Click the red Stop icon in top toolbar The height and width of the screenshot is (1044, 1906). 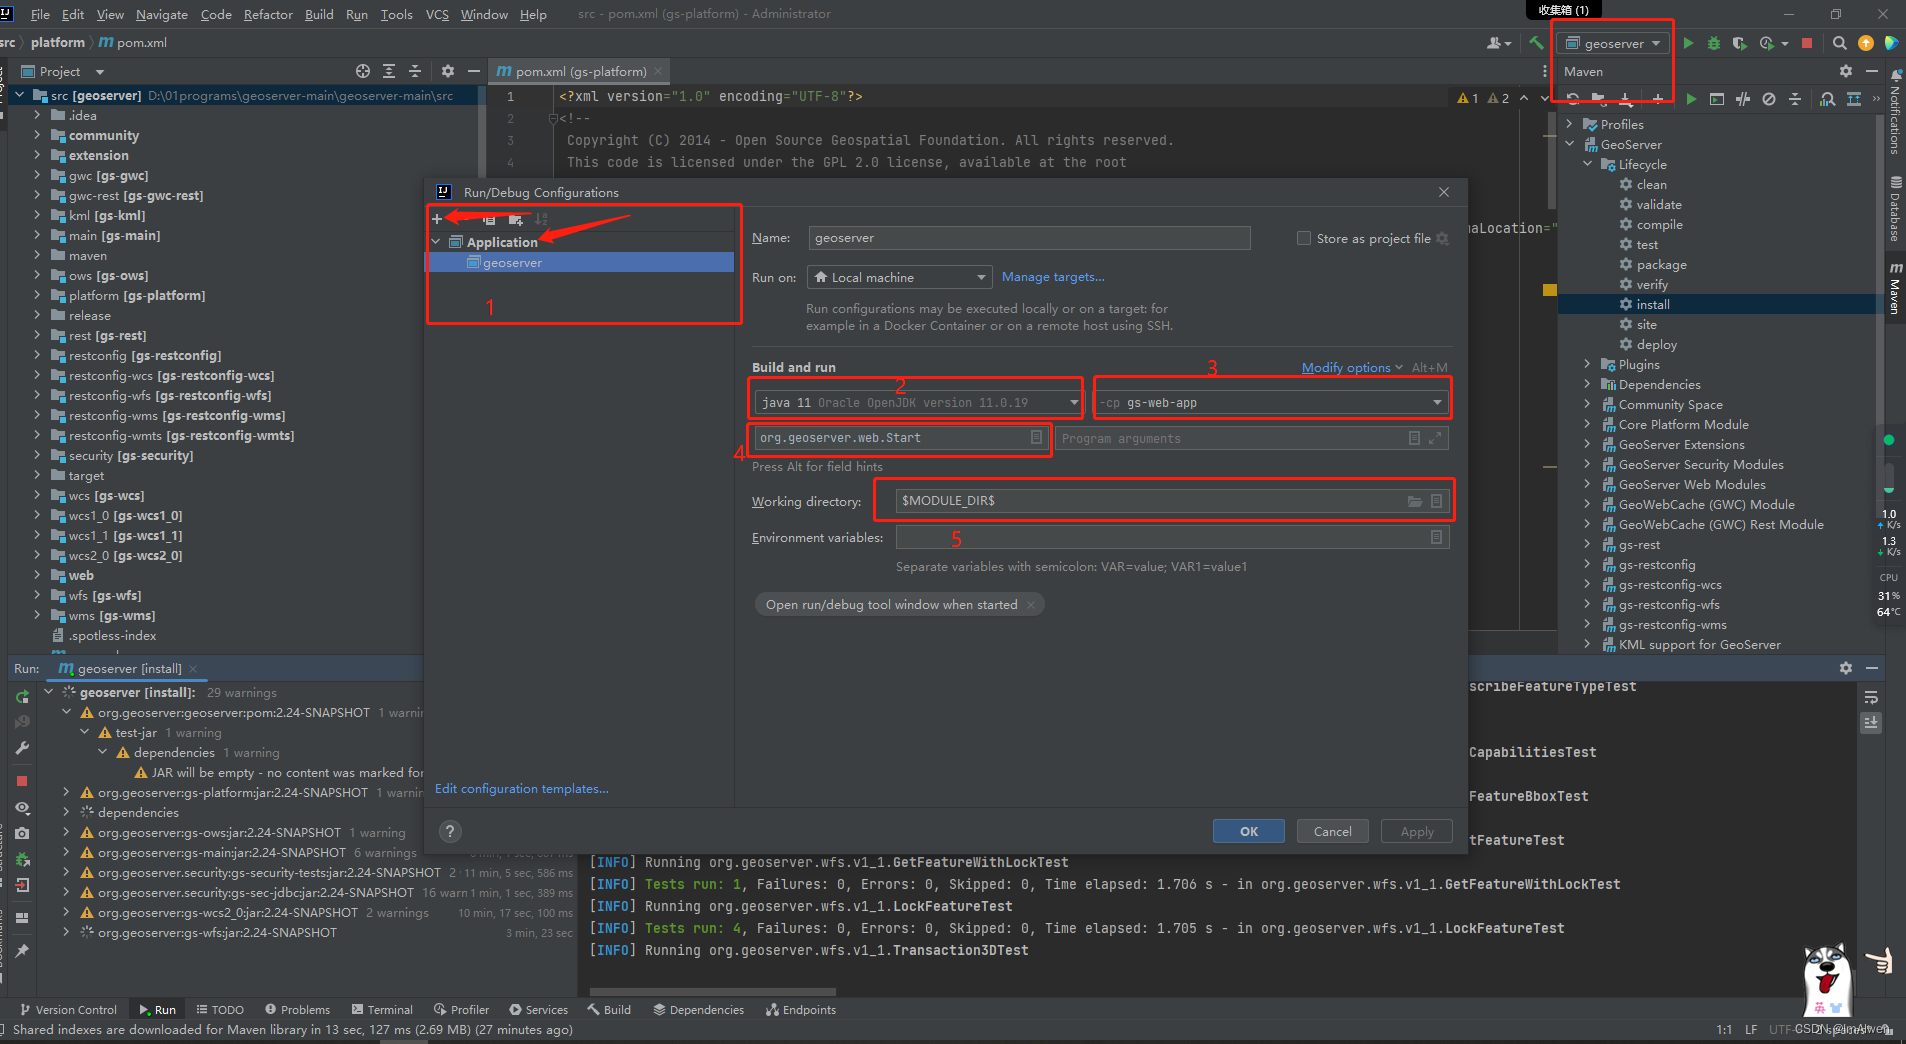(x=1807, y=43)
